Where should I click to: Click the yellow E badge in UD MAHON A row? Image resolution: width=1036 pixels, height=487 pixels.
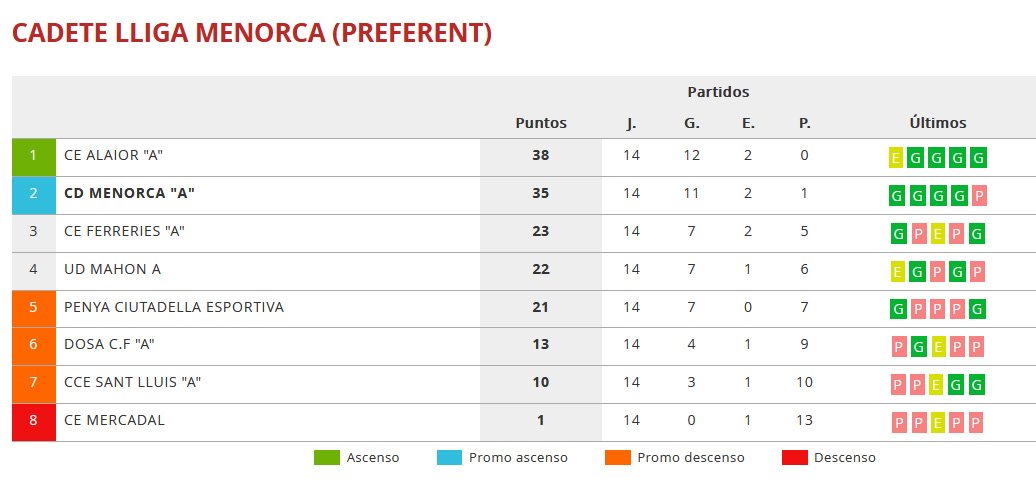tap(897, 272)
